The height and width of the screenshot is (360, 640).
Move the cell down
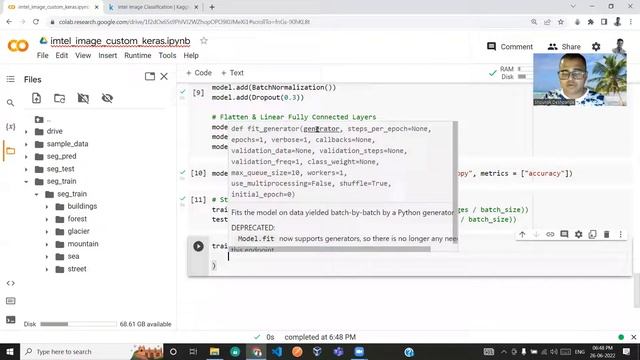coord(536,234)
